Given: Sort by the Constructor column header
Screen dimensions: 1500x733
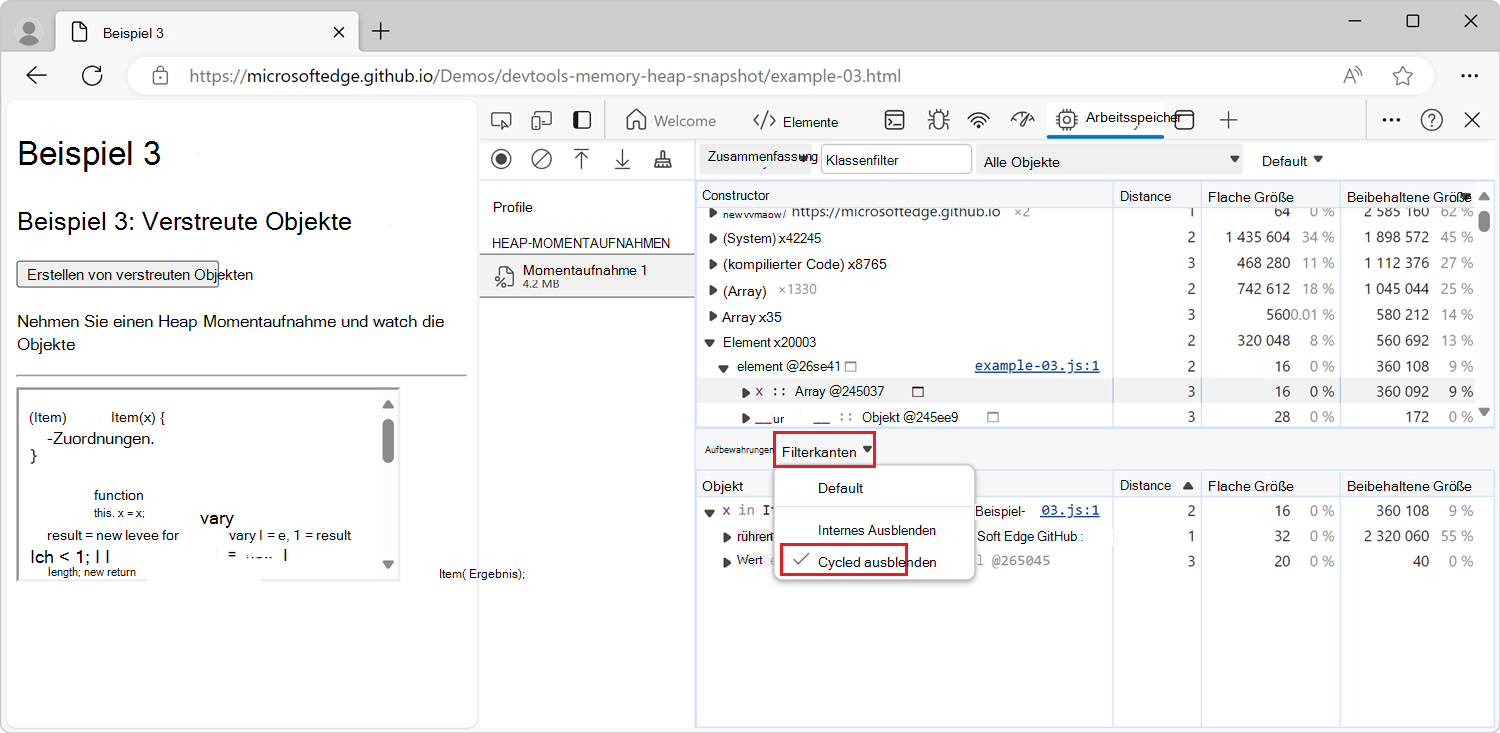Looking at the screenshot, I should [x=905, y=195].
